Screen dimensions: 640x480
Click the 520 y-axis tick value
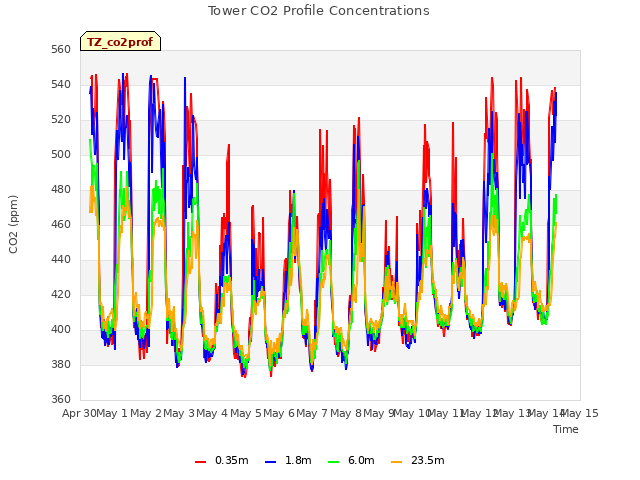coord(61,120)
